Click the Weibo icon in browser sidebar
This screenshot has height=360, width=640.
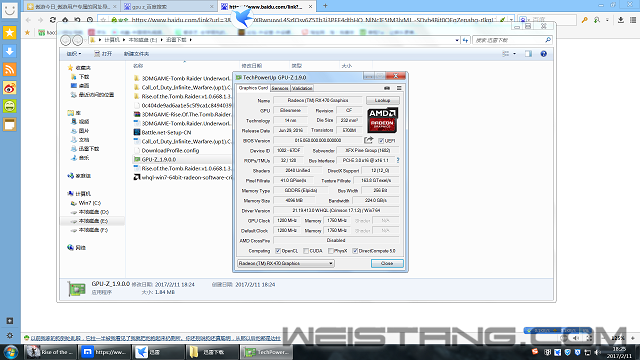click(9, 88)
